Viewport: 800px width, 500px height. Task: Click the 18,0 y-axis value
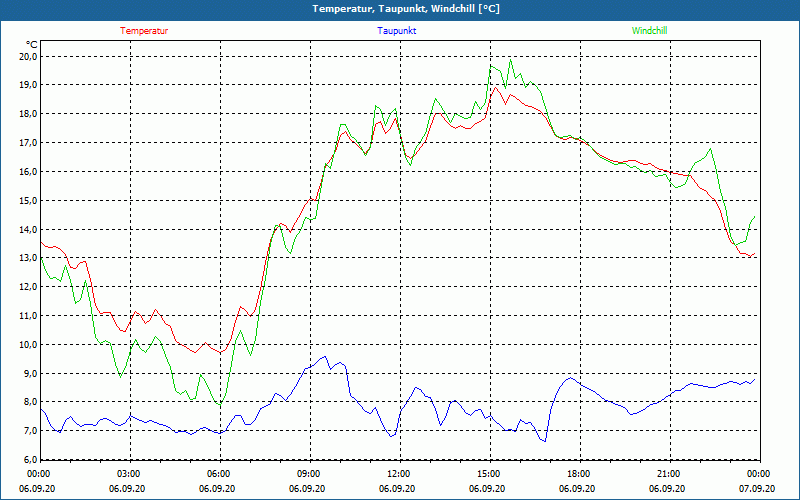(29, 114)
